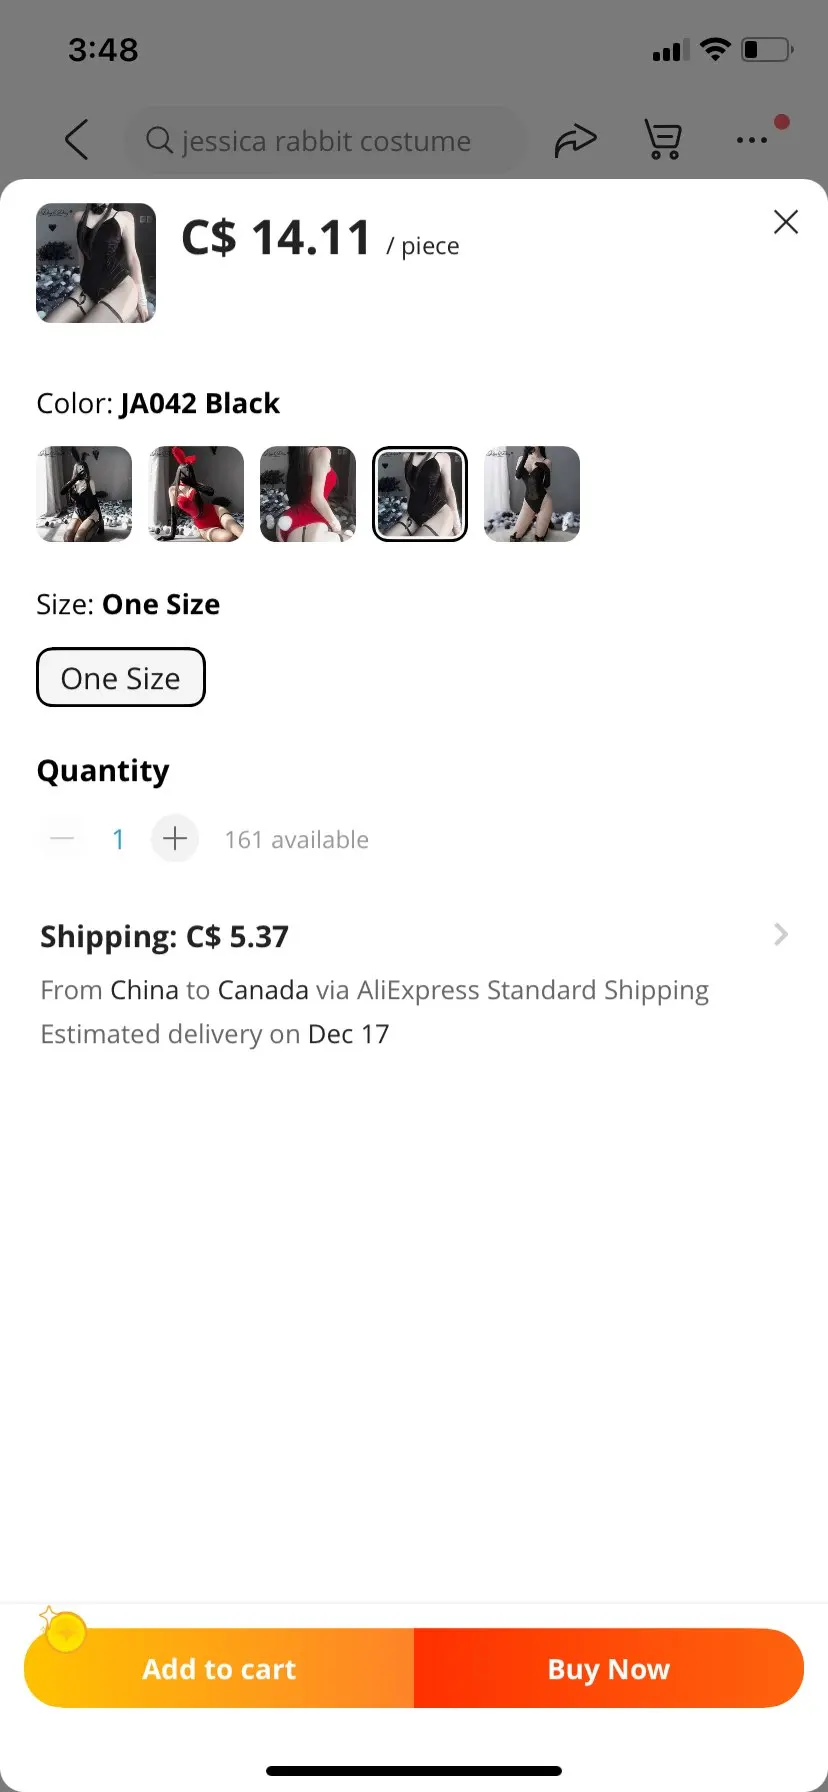Select the first black bunny color swatch

84,494
